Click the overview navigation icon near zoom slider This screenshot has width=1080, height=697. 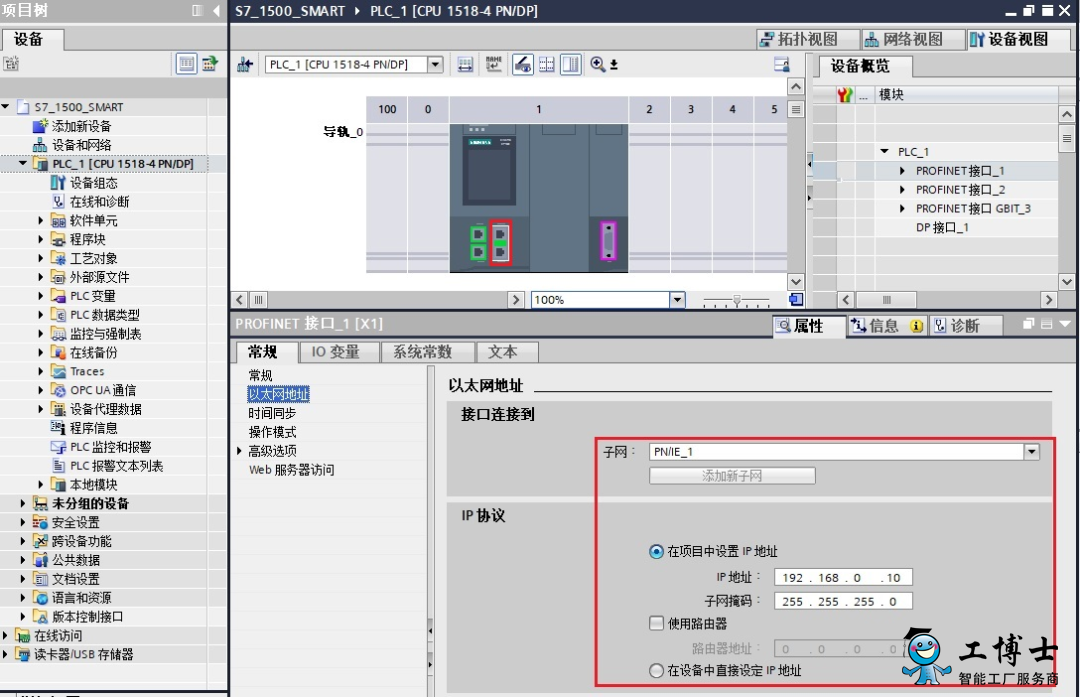pyautogui.click(x=796, y=300)
